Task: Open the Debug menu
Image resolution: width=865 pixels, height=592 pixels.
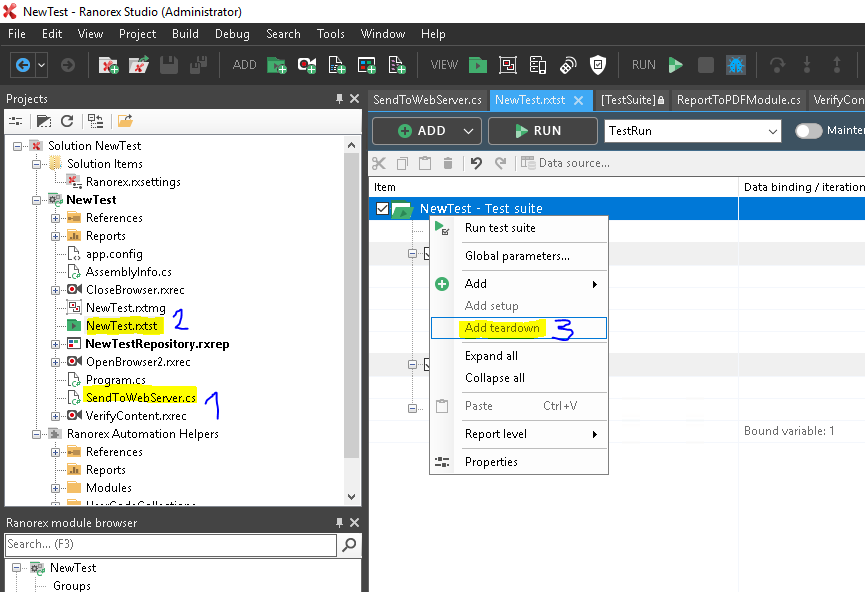Action: 232,34
